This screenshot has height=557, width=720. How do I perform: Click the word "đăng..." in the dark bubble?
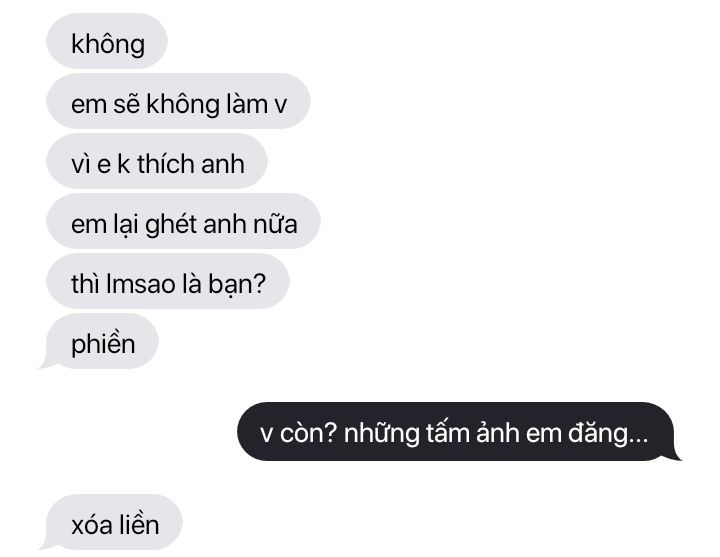point(608,433)
